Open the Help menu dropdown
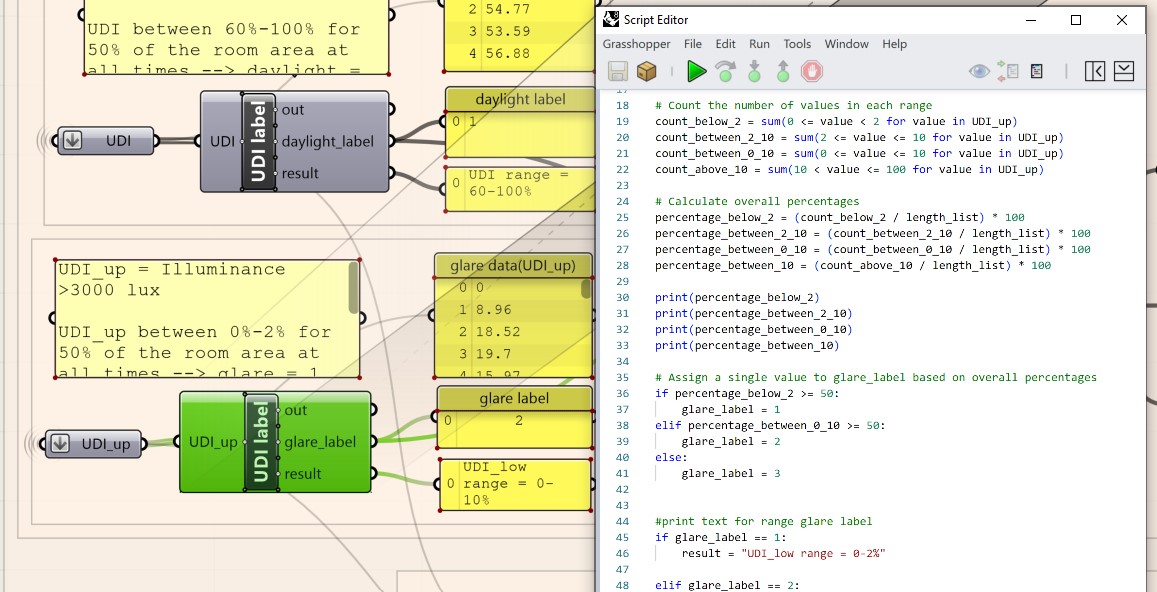The image size is (1157, 592). click(893, 43)
